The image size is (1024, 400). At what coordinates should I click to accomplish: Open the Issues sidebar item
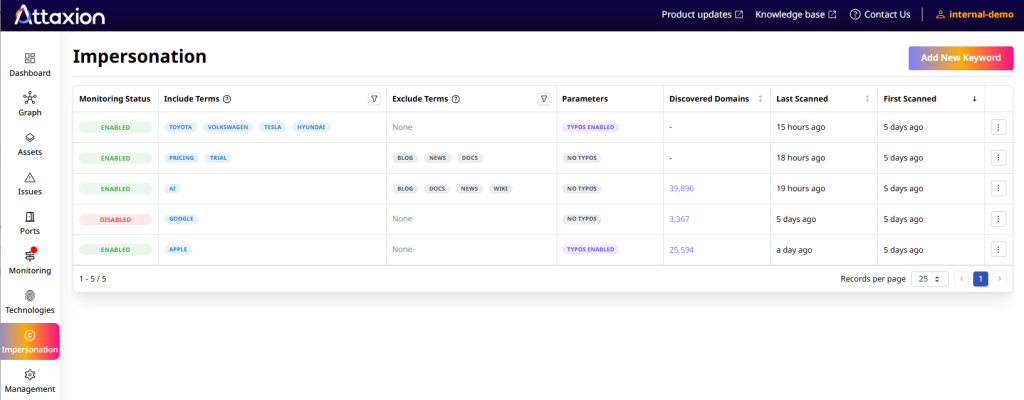tap(29, 184)
